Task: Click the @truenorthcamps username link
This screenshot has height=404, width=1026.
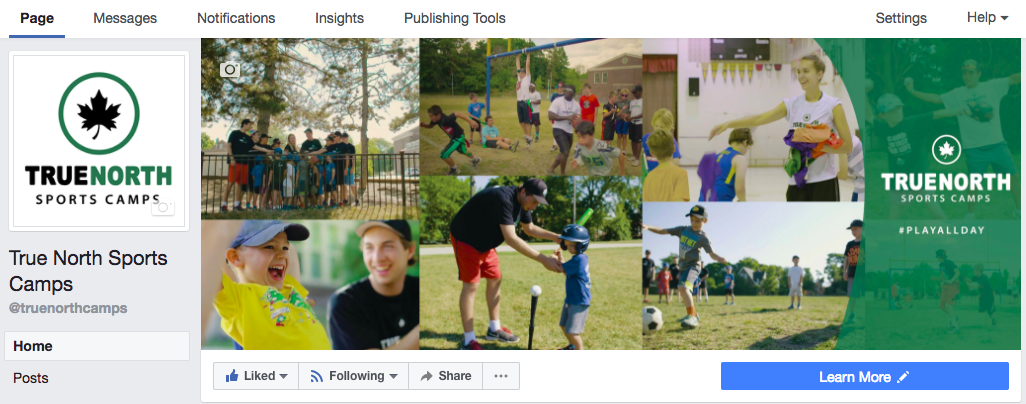Action: click(x=68, y=308)
